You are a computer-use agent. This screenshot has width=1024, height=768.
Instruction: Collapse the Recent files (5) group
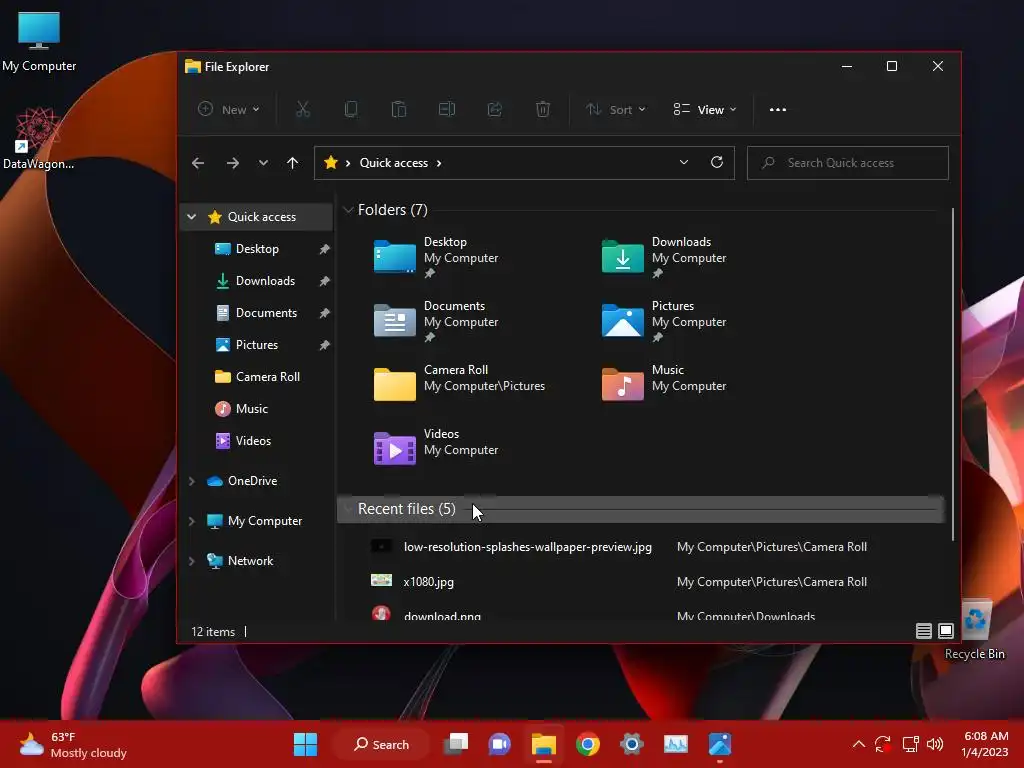(349, 509)
